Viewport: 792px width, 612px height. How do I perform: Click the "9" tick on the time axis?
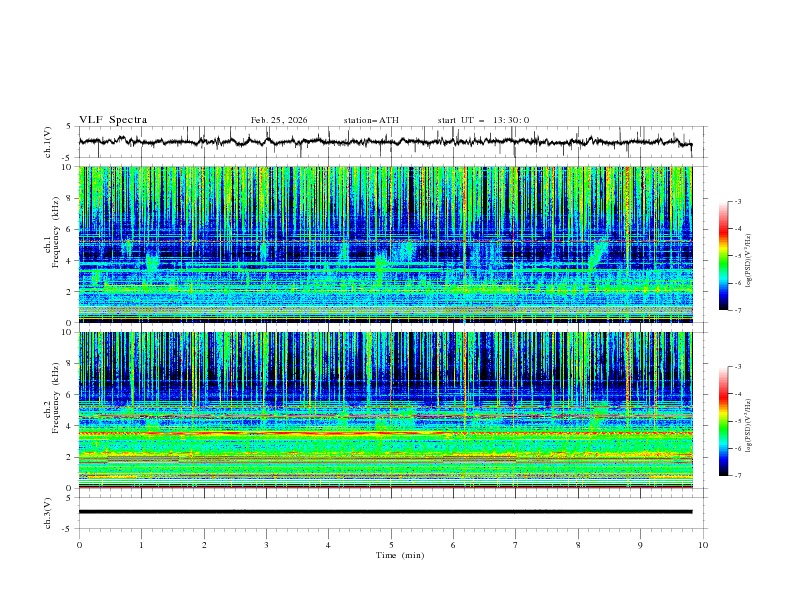[x=640, y=545]
